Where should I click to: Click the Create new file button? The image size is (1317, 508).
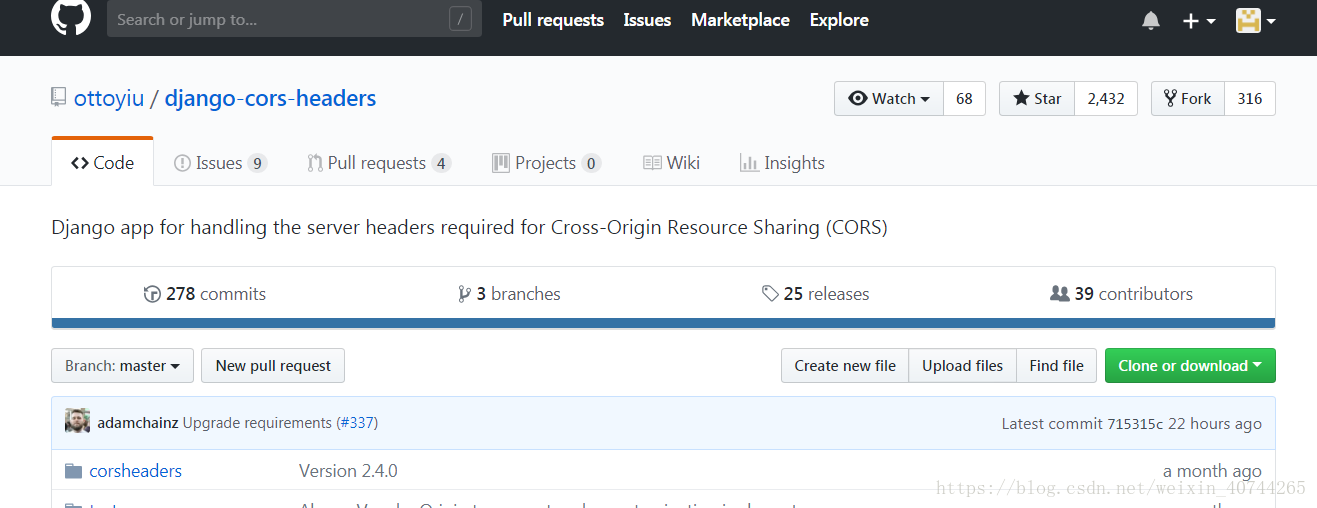pos(845,366)
